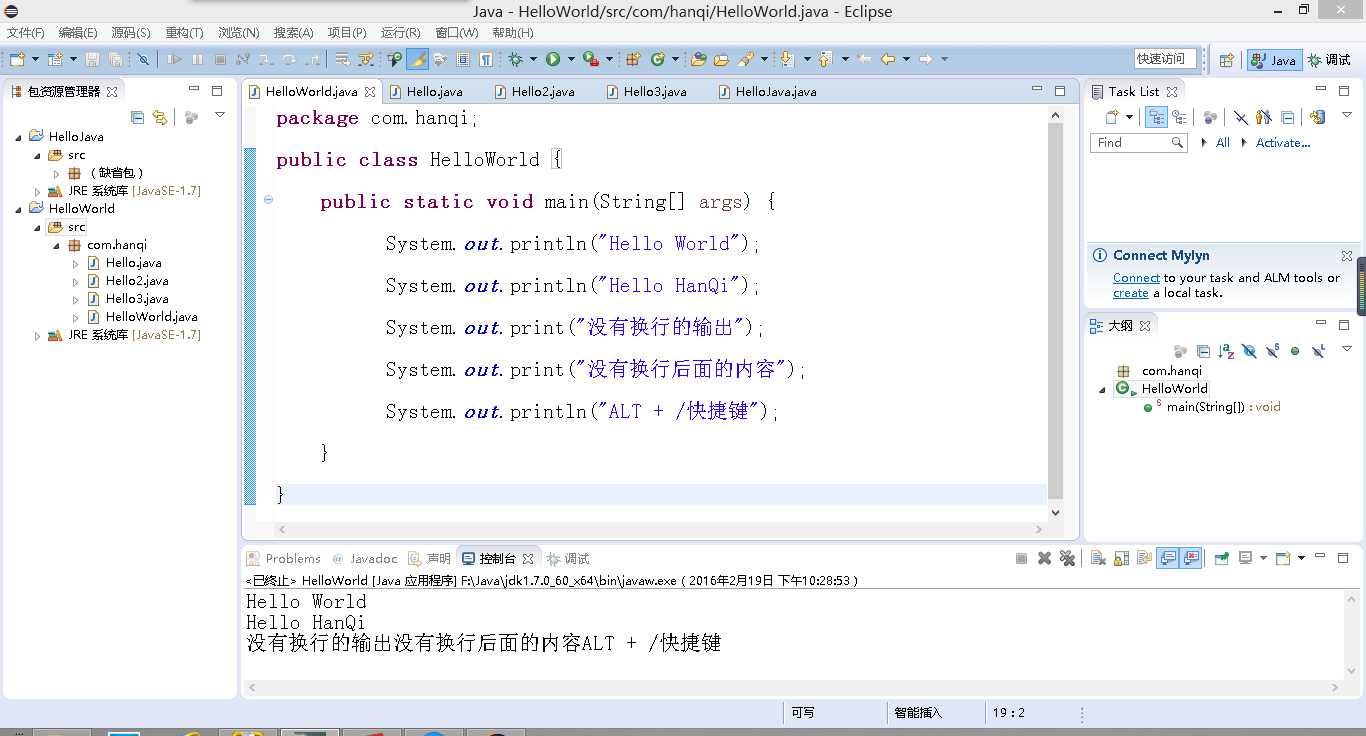Toggle Link with Editor in Package Explorer
The height and width of the screenshot is (736, 1366).
[159, 117]
